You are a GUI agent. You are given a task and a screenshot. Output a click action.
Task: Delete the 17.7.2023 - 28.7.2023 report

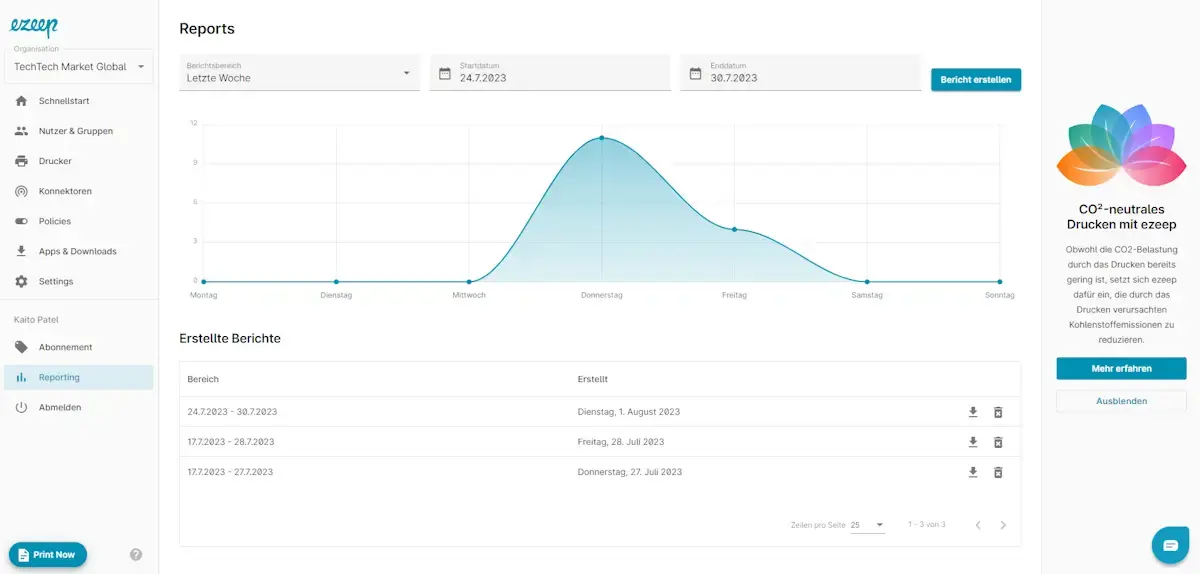coord(997,442)
